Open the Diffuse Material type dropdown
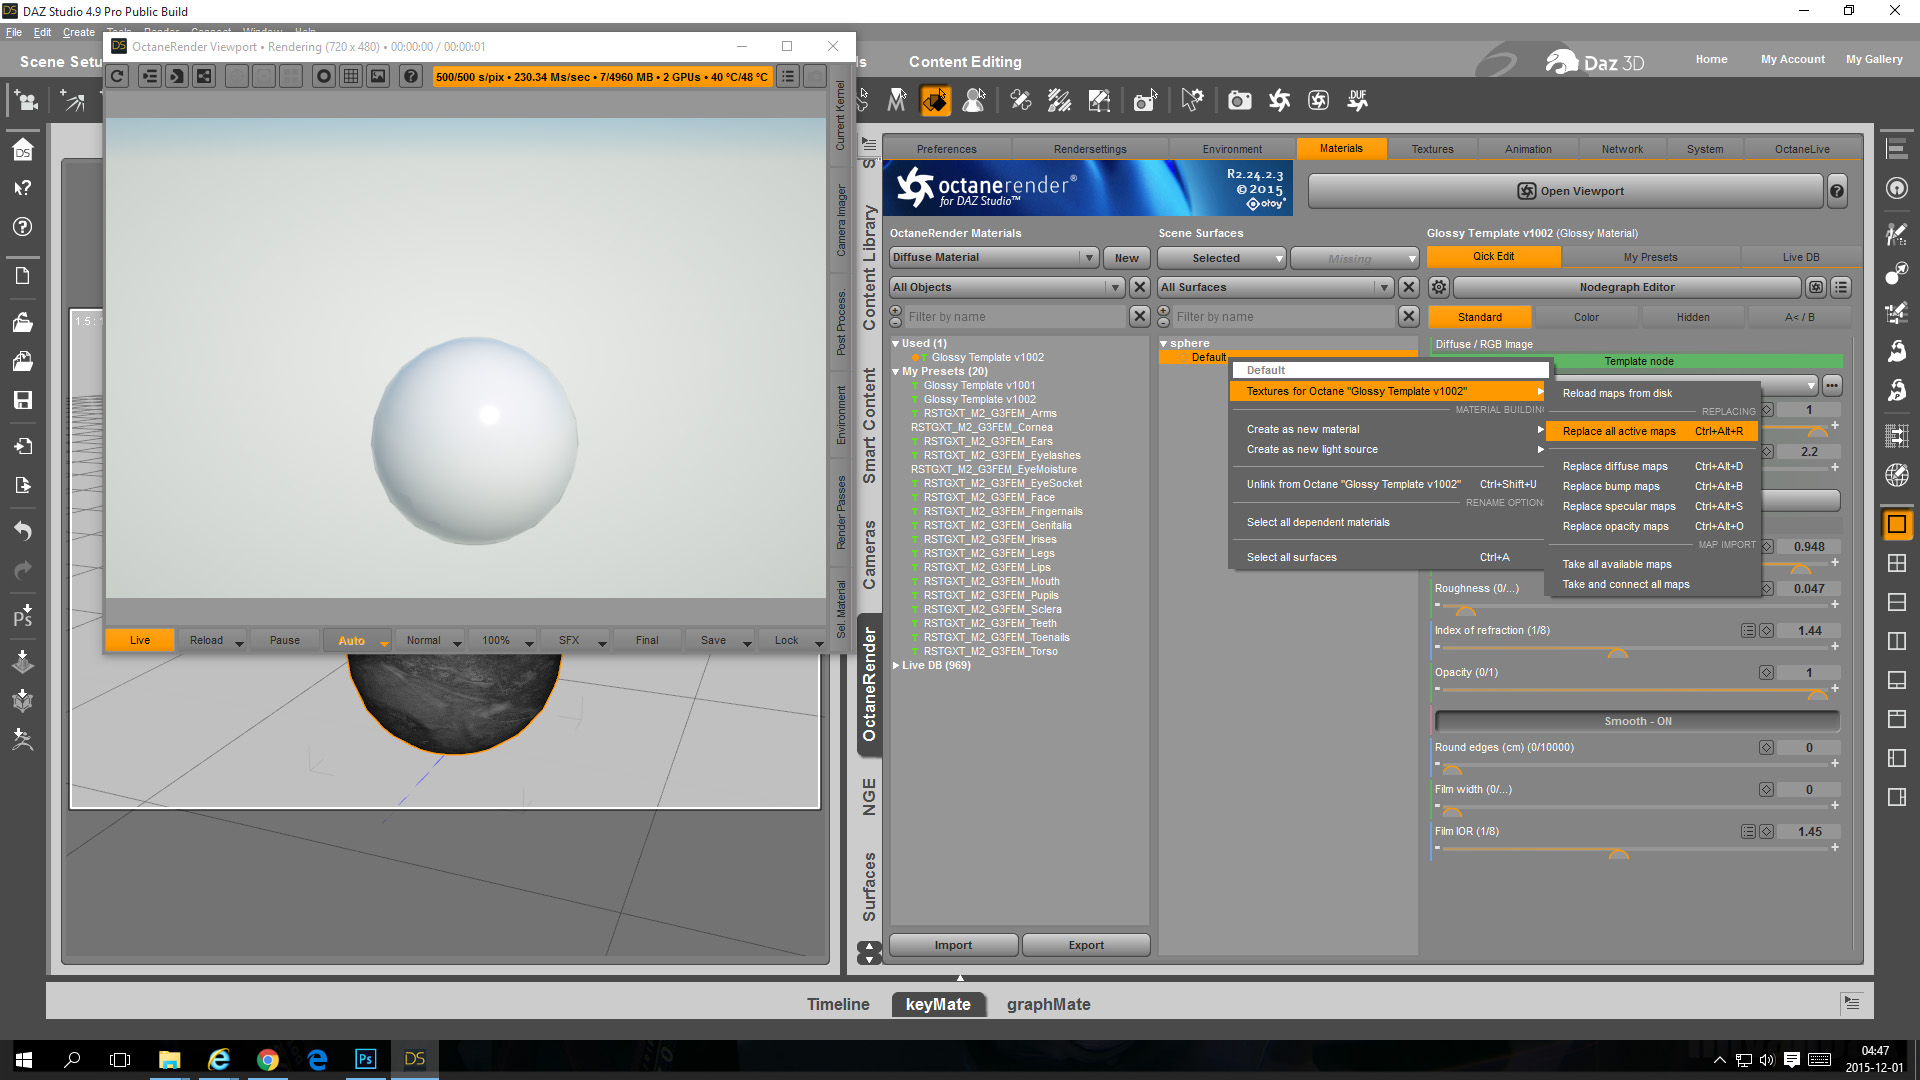 (993, 258)
